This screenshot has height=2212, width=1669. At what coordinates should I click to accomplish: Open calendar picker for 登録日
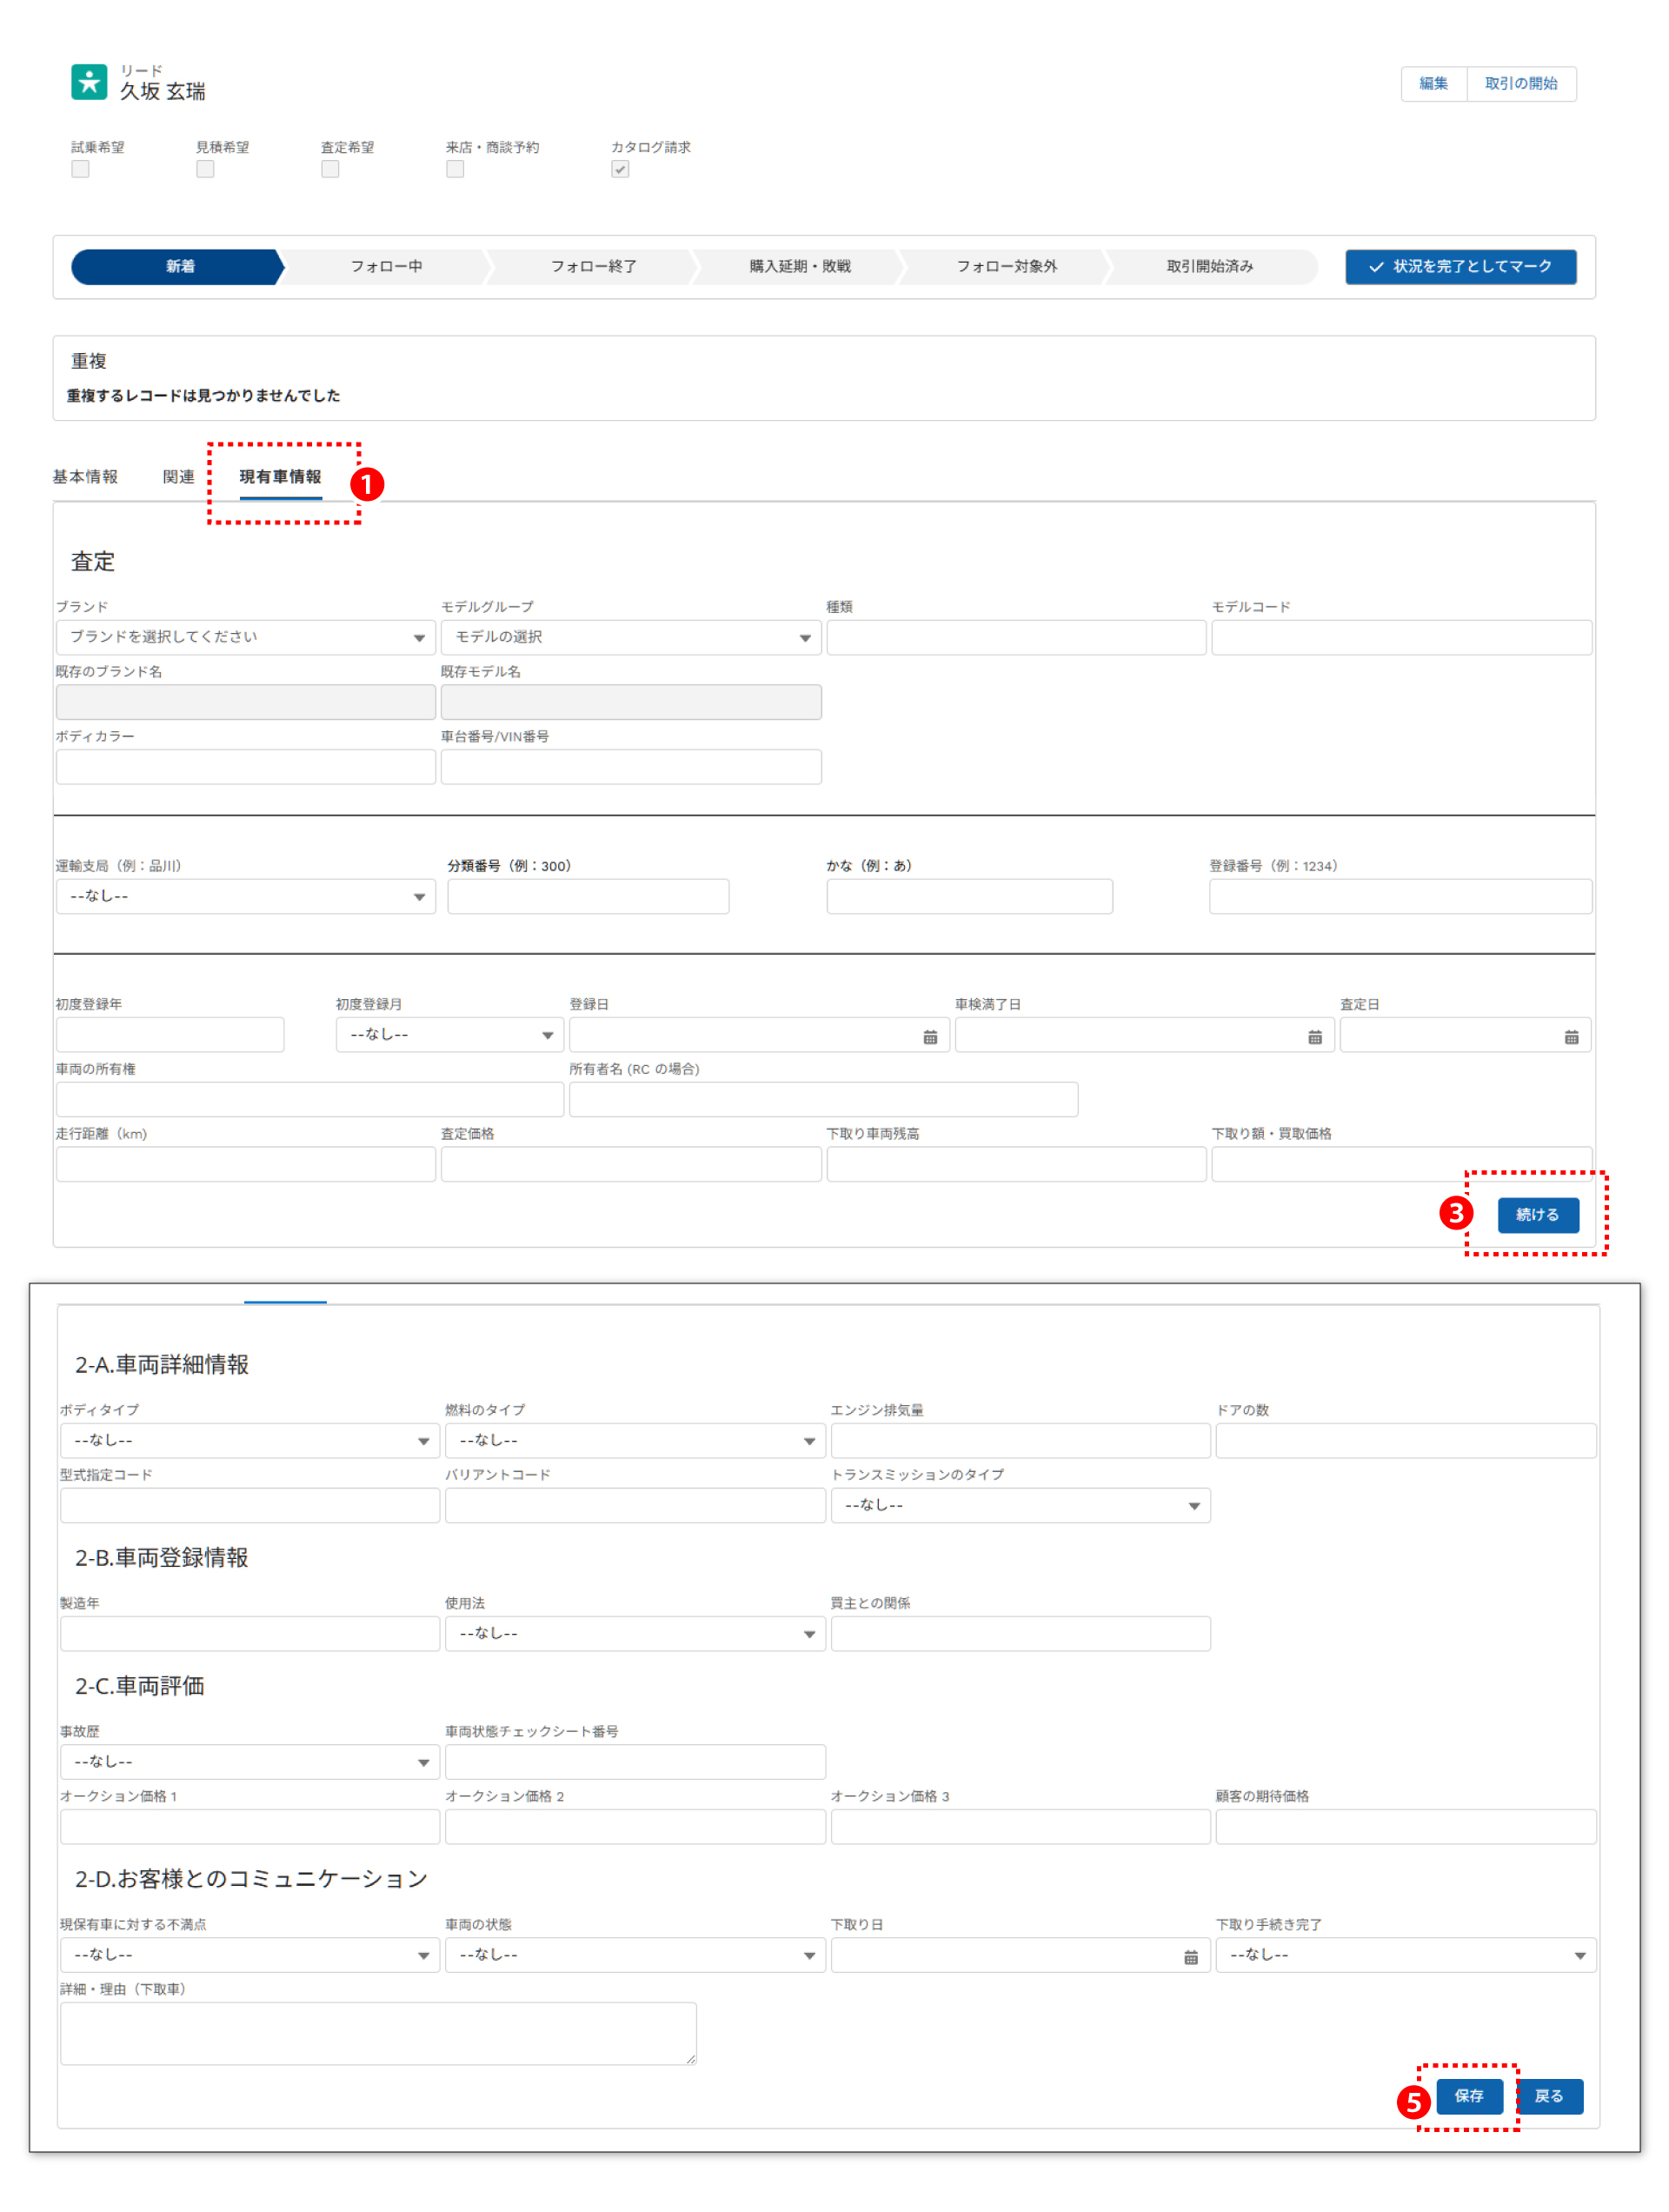tap(929, 1037)
